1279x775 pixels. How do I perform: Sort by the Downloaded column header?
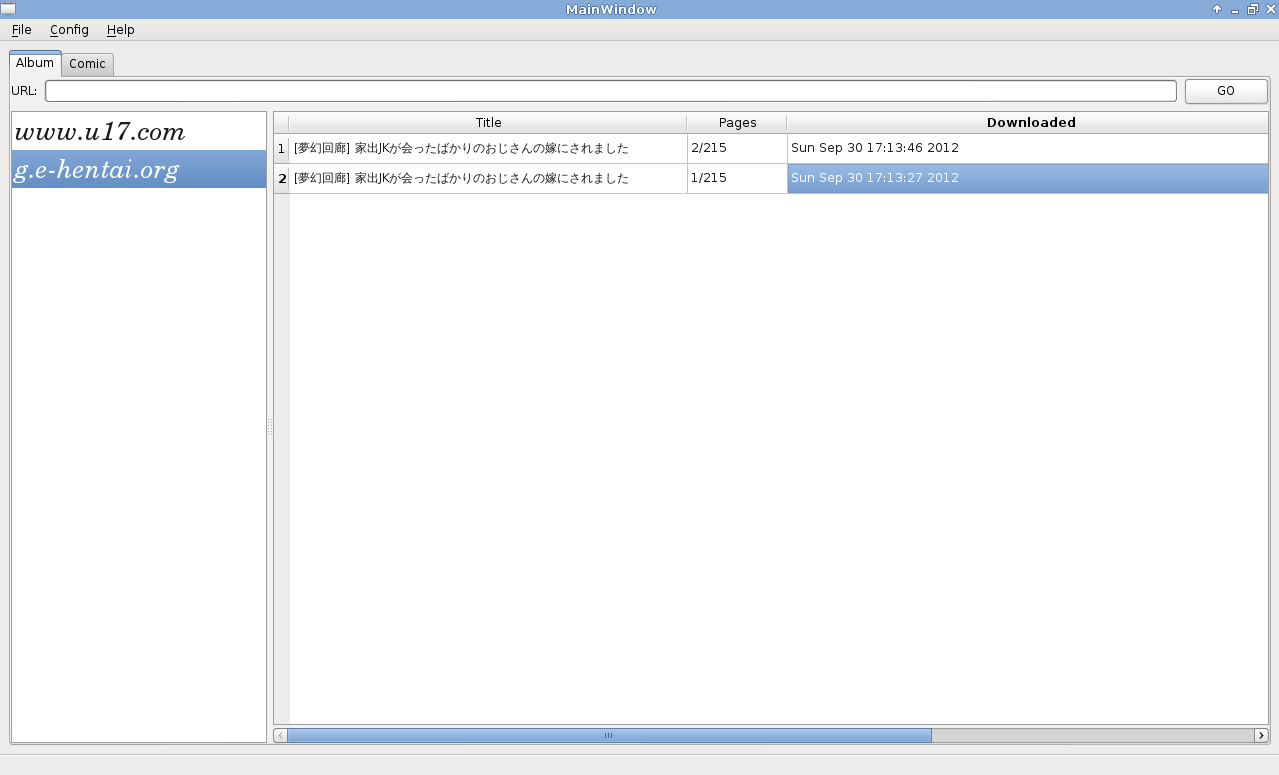[1030, 123]
